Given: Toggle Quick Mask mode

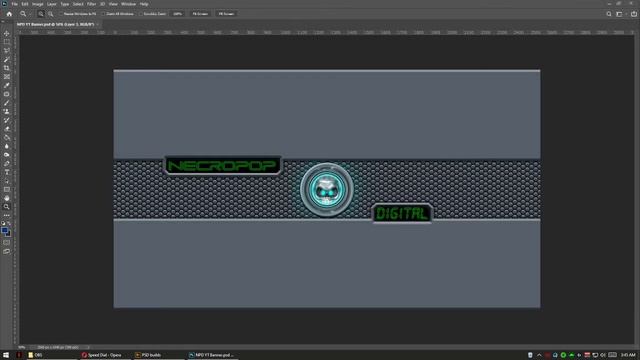Looking at the screenshot, I should (x=7, y=243).
